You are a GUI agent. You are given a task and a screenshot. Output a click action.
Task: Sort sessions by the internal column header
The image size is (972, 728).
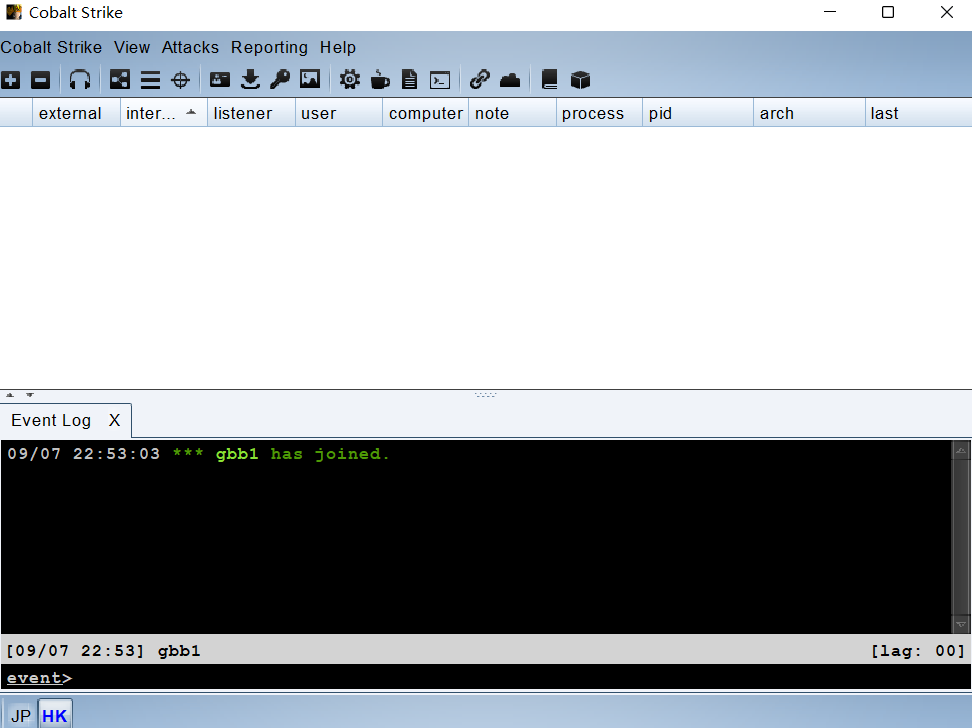coord(164,113)
